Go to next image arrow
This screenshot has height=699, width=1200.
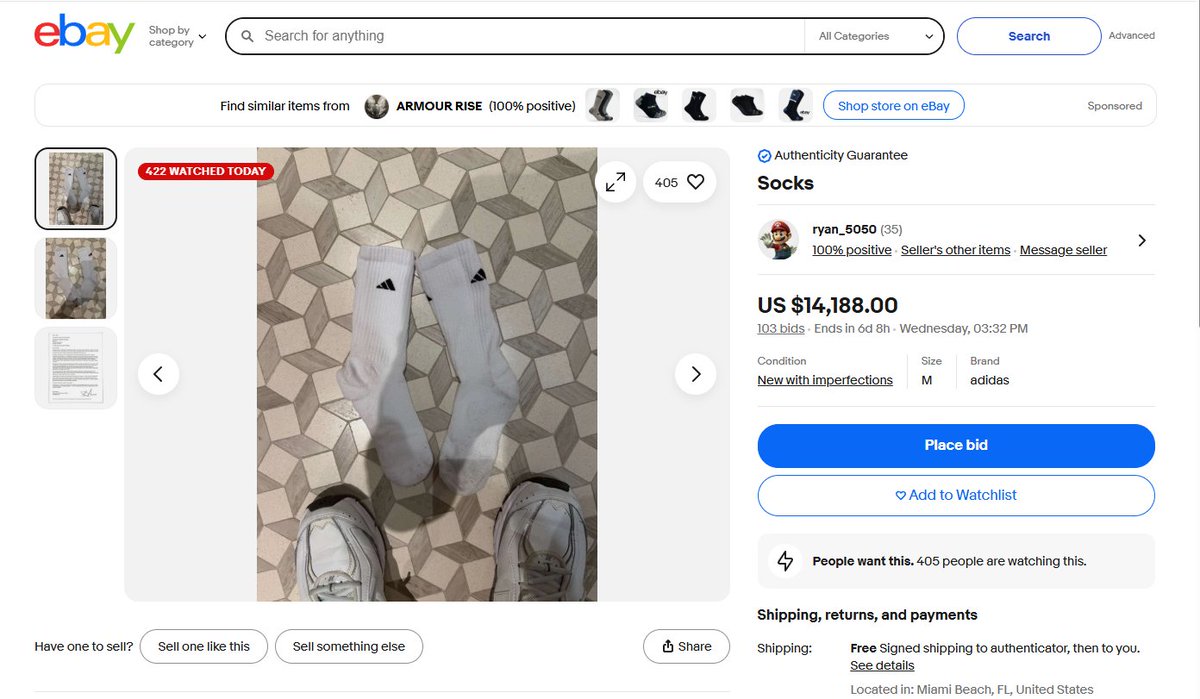click(x=696, y=374)
